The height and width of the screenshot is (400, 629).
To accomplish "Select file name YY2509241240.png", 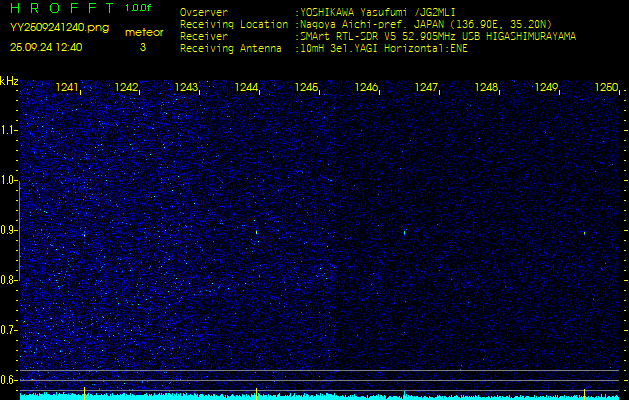I will click(x=59, y=28).
